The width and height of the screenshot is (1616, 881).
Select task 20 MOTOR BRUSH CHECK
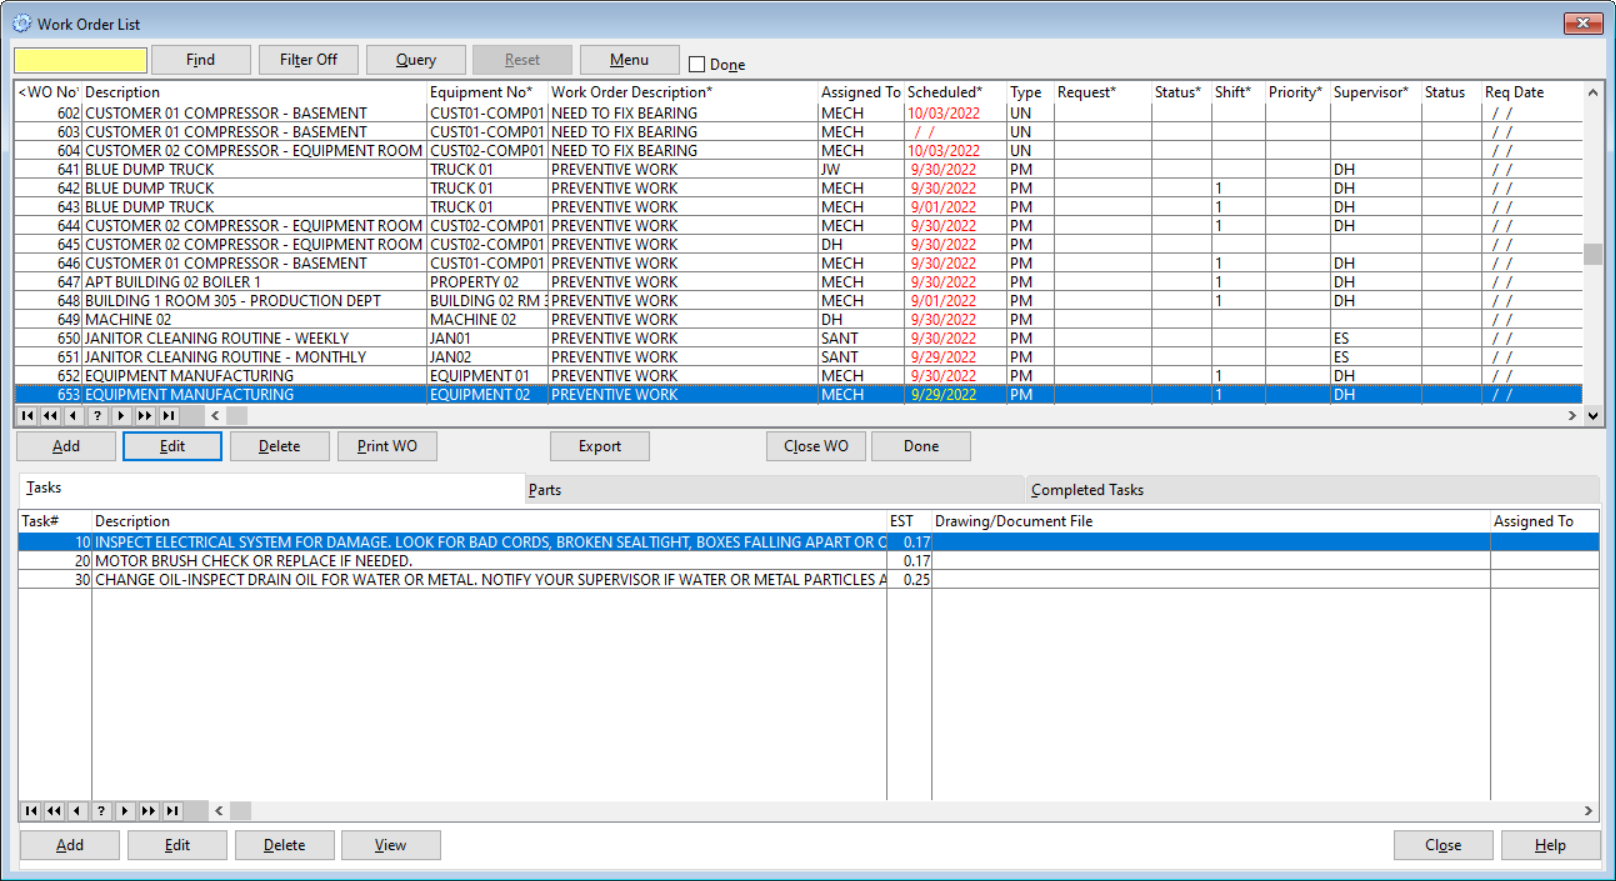tap(808, 561)
